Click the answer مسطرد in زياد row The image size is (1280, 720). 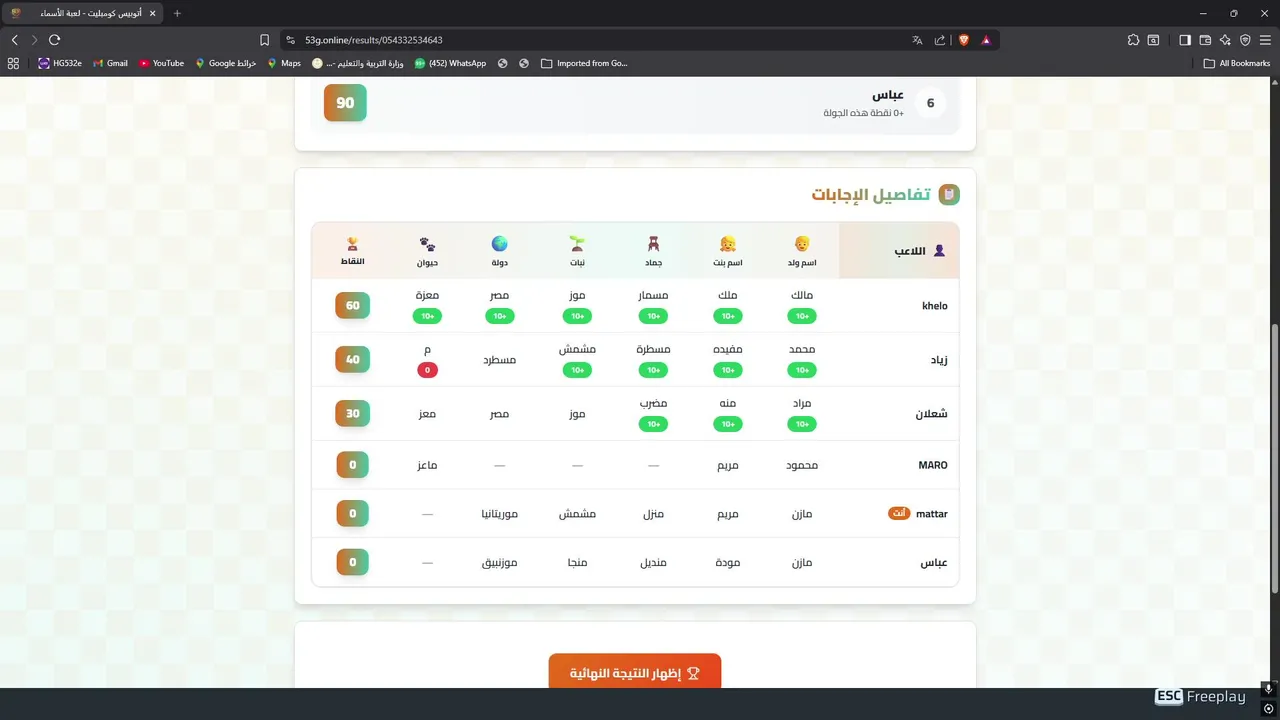point(500,360)
